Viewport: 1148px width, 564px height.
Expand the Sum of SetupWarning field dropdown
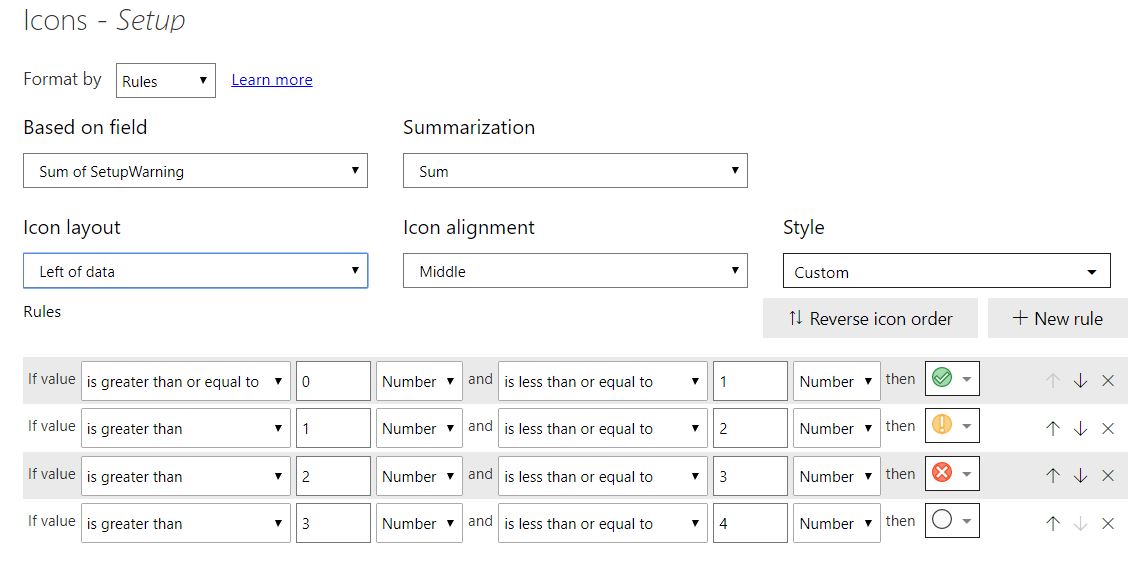[x=195, y=171]
